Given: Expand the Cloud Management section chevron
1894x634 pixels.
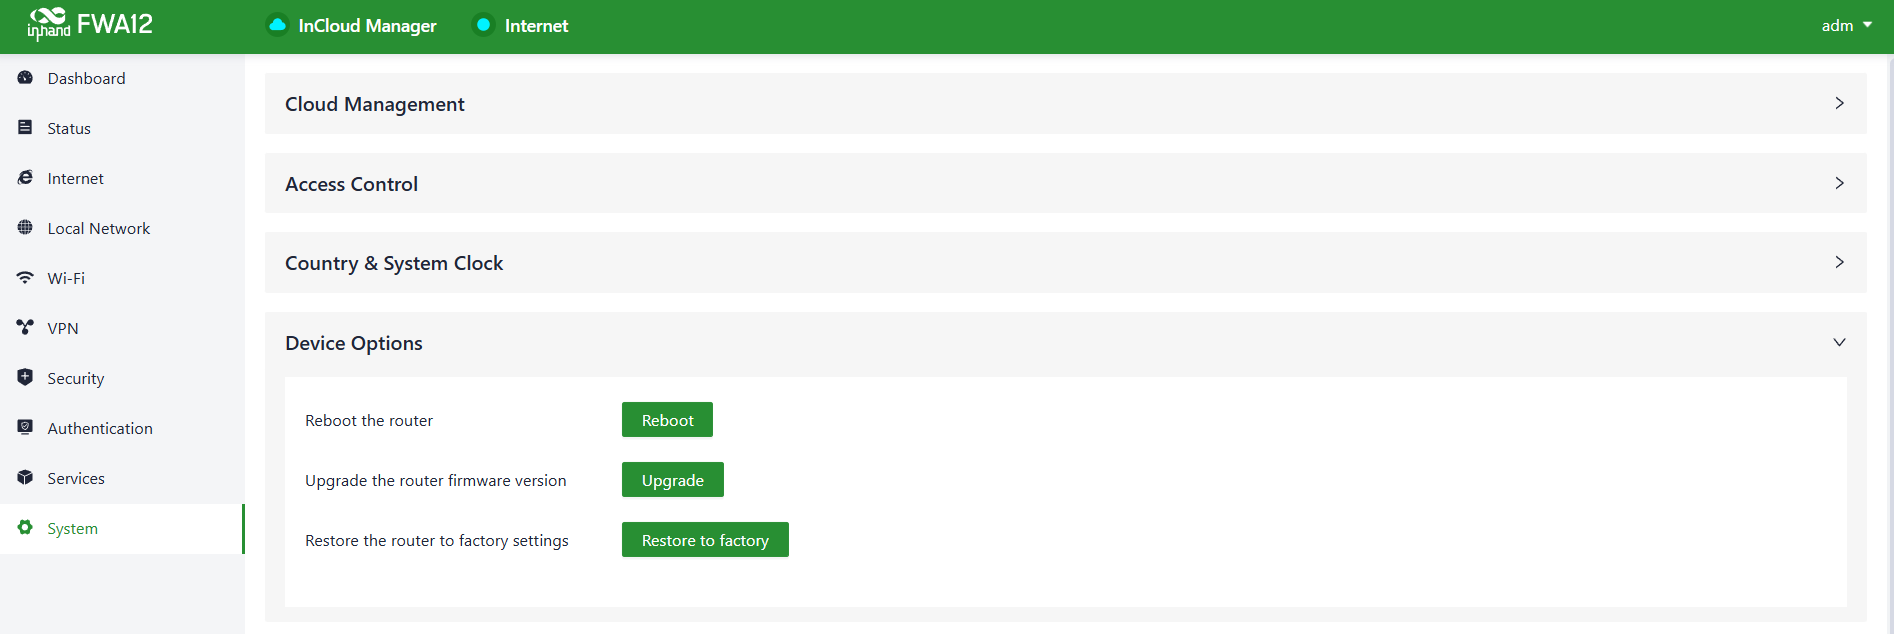Looking at the screenshot, I should 1839,103.
